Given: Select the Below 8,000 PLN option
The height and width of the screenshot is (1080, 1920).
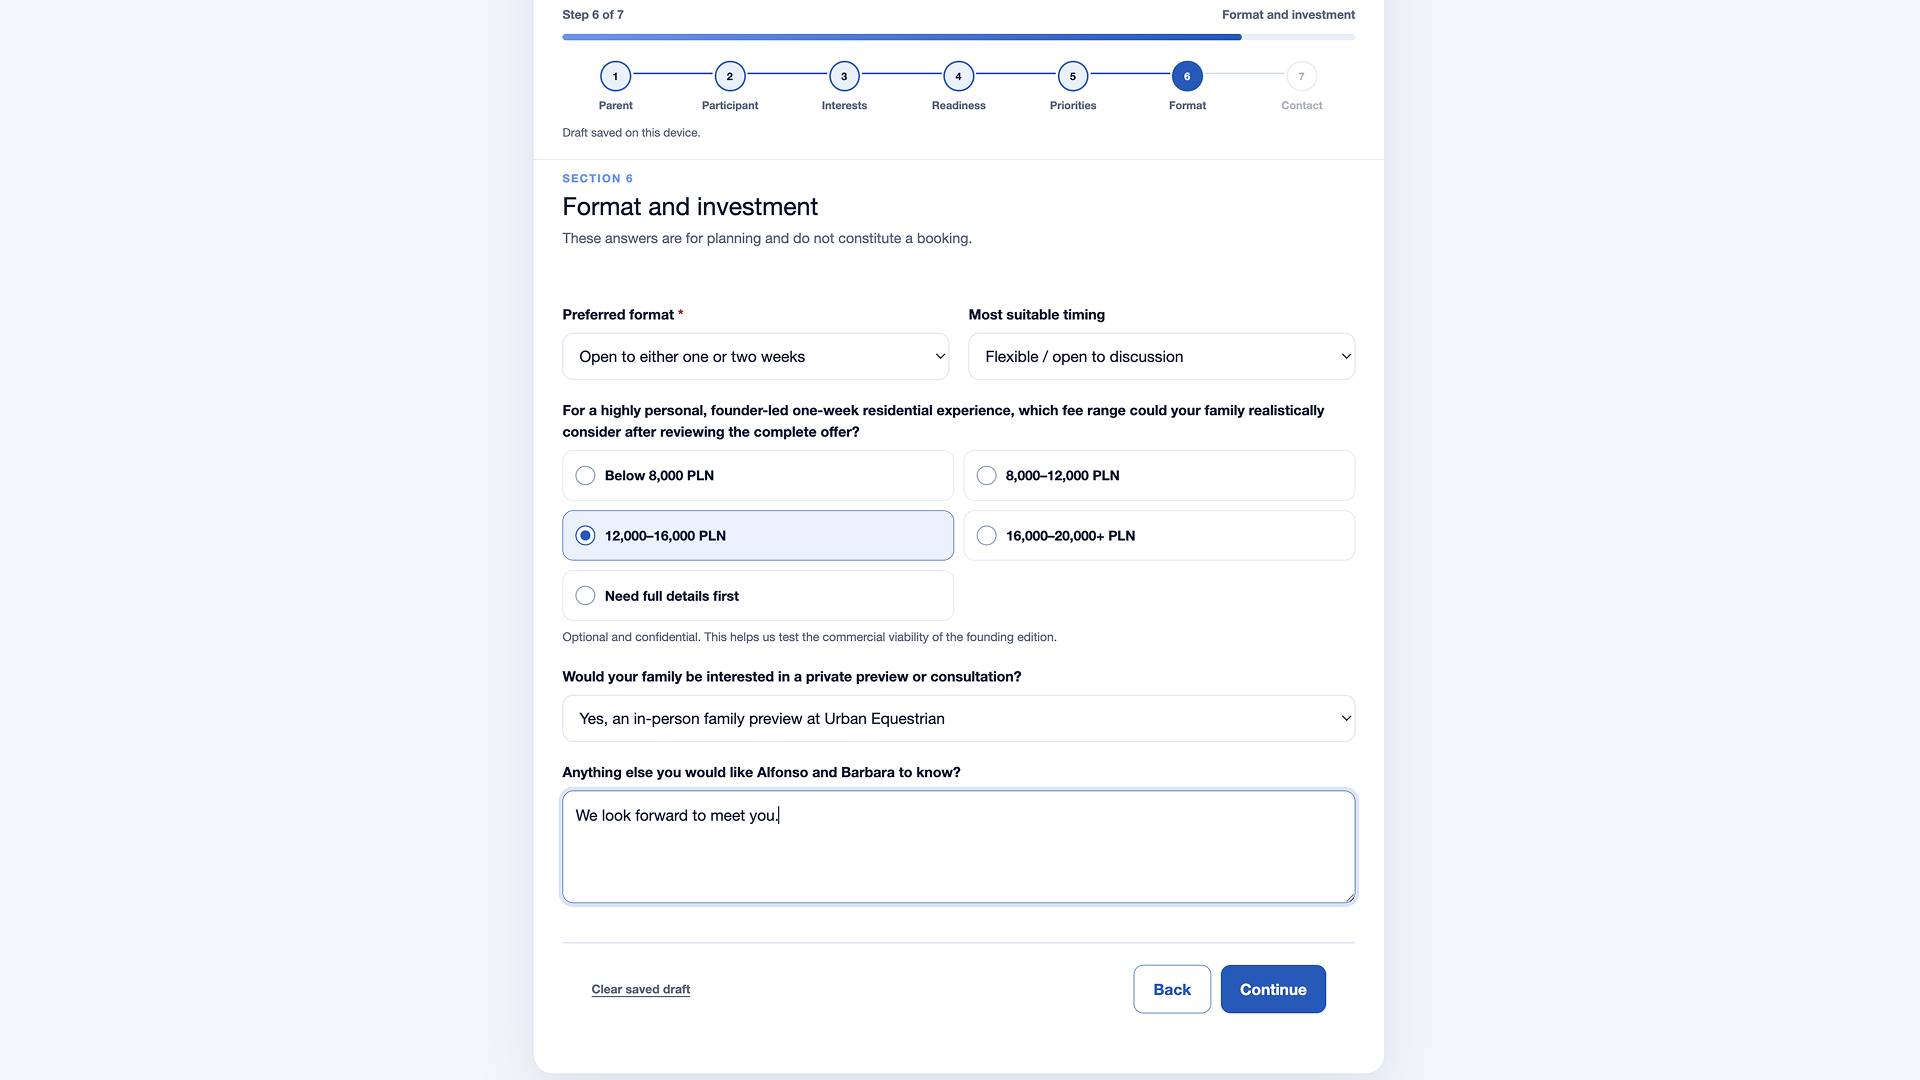Looking at the screenshot, I should point(758,475).
